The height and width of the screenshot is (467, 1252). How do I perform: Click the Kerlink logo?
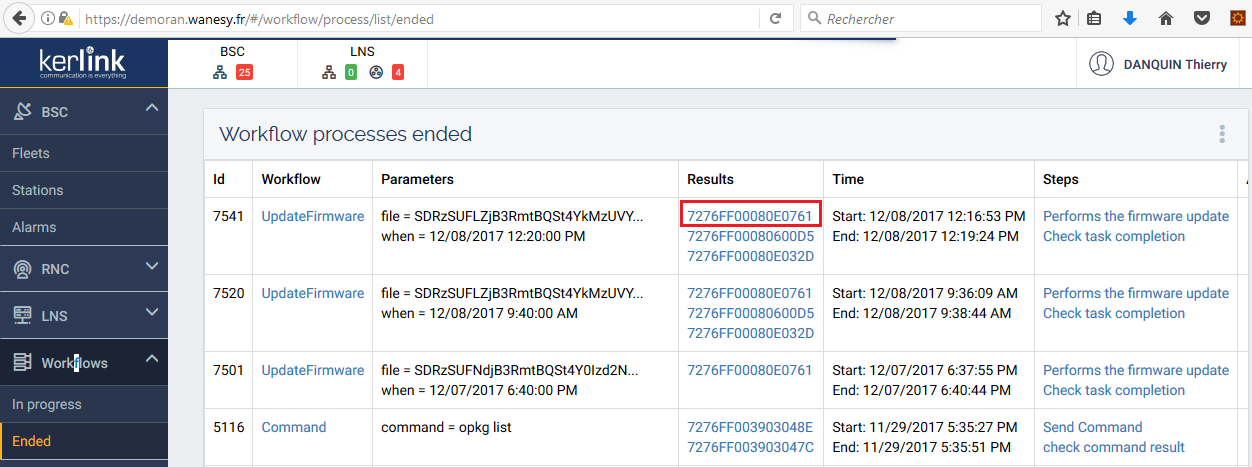pos(83,64)
